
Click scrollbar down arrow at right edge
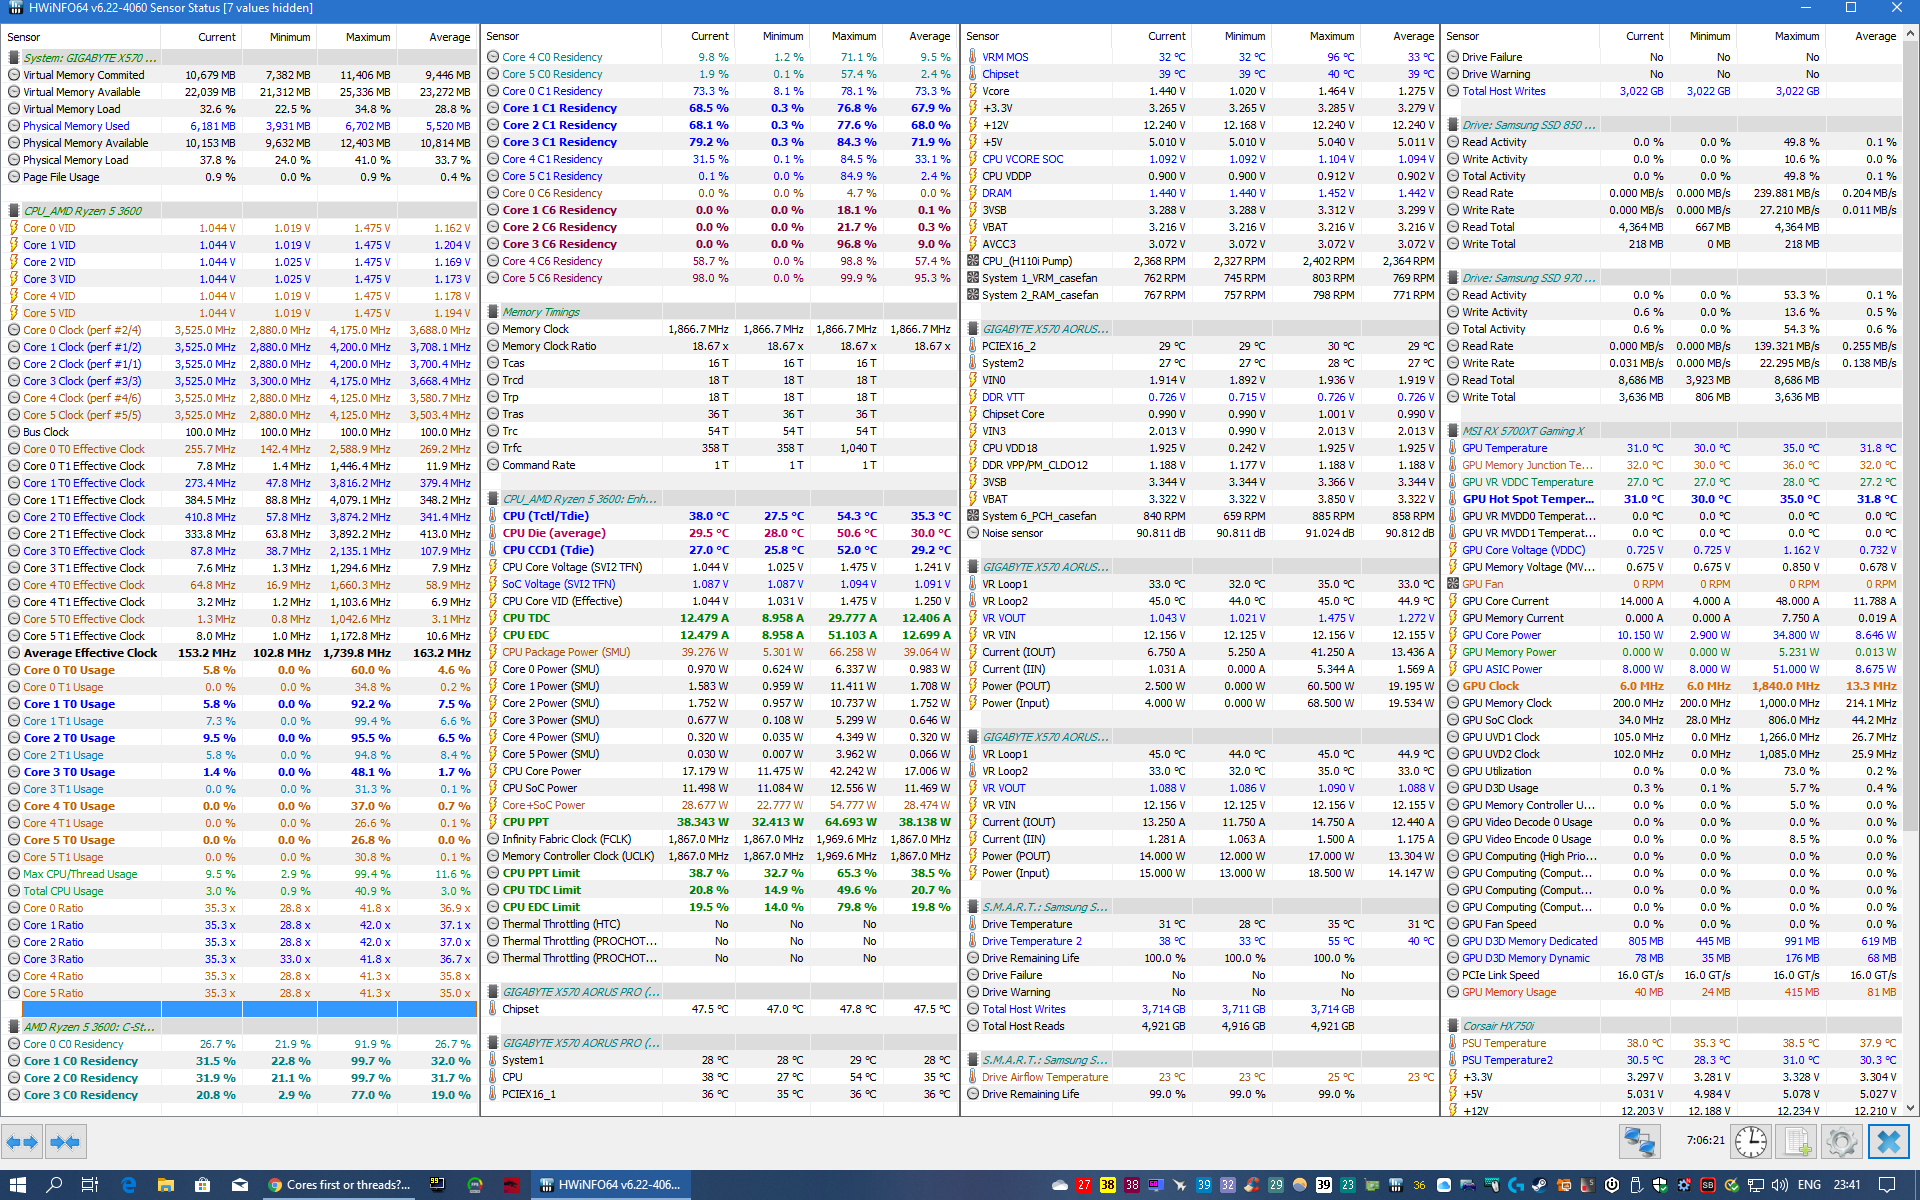pos(1911,1108)
